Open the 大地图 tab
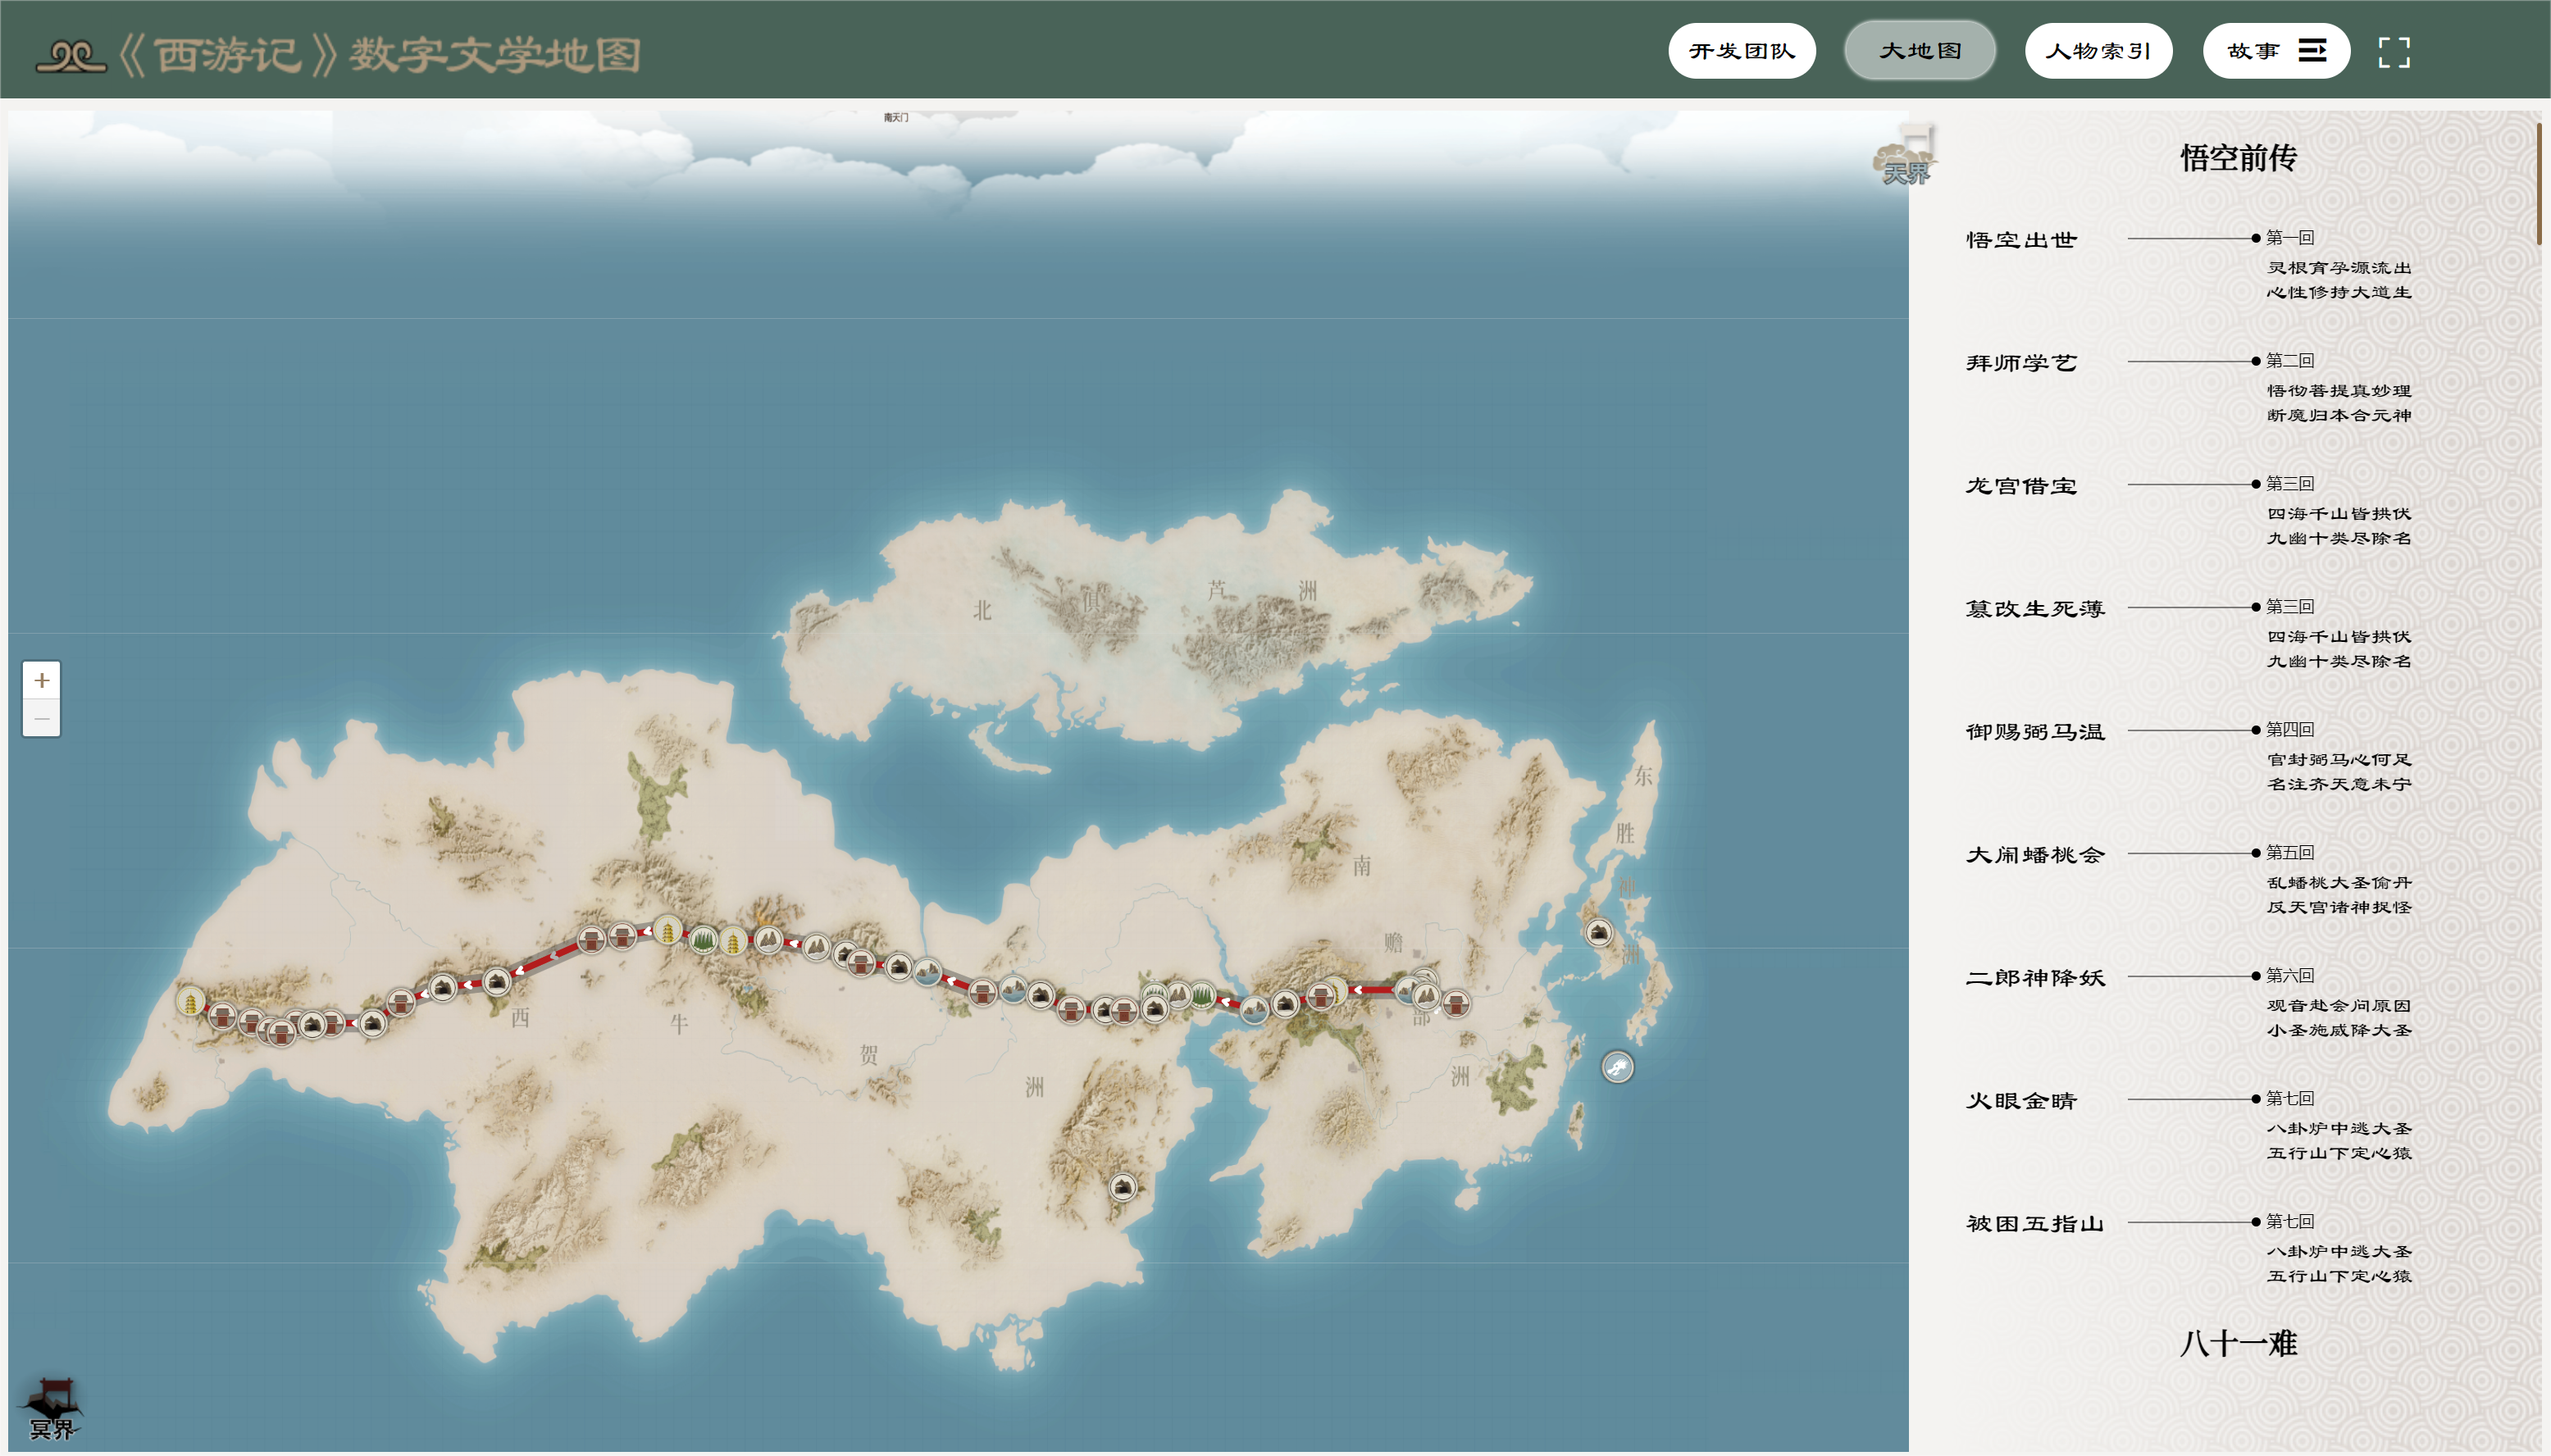The image size is (2551, 1456). click(1920, 51)
